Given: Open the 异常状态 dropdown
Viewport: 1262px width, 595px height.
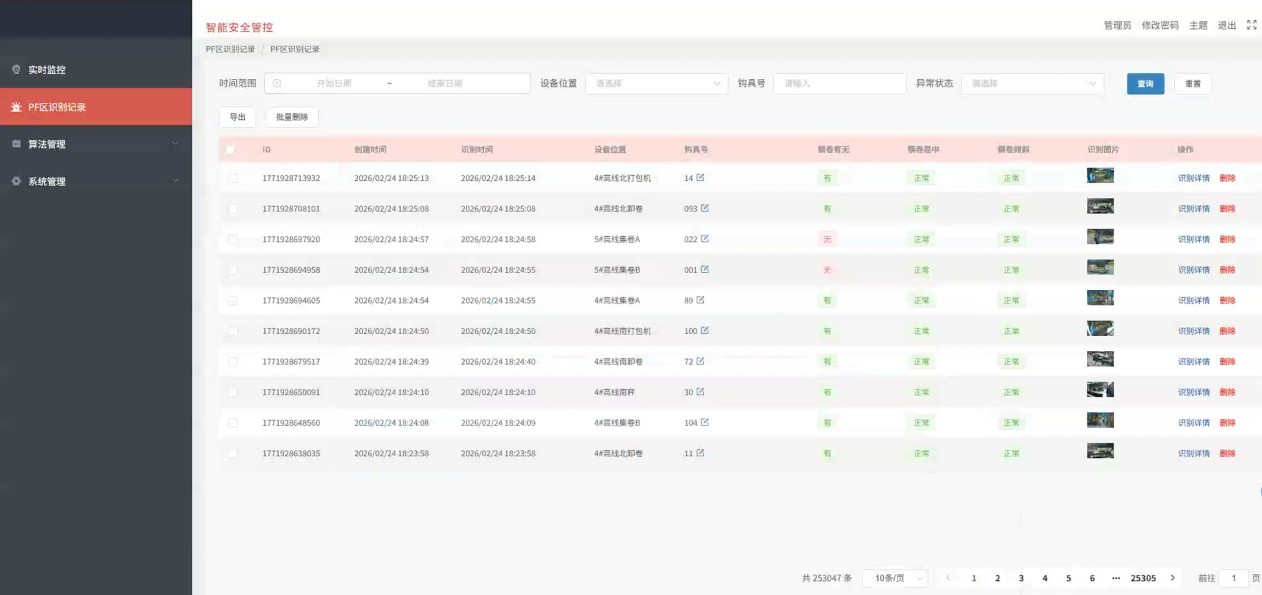Looking at the screenshot, I should click(1032, 84).
